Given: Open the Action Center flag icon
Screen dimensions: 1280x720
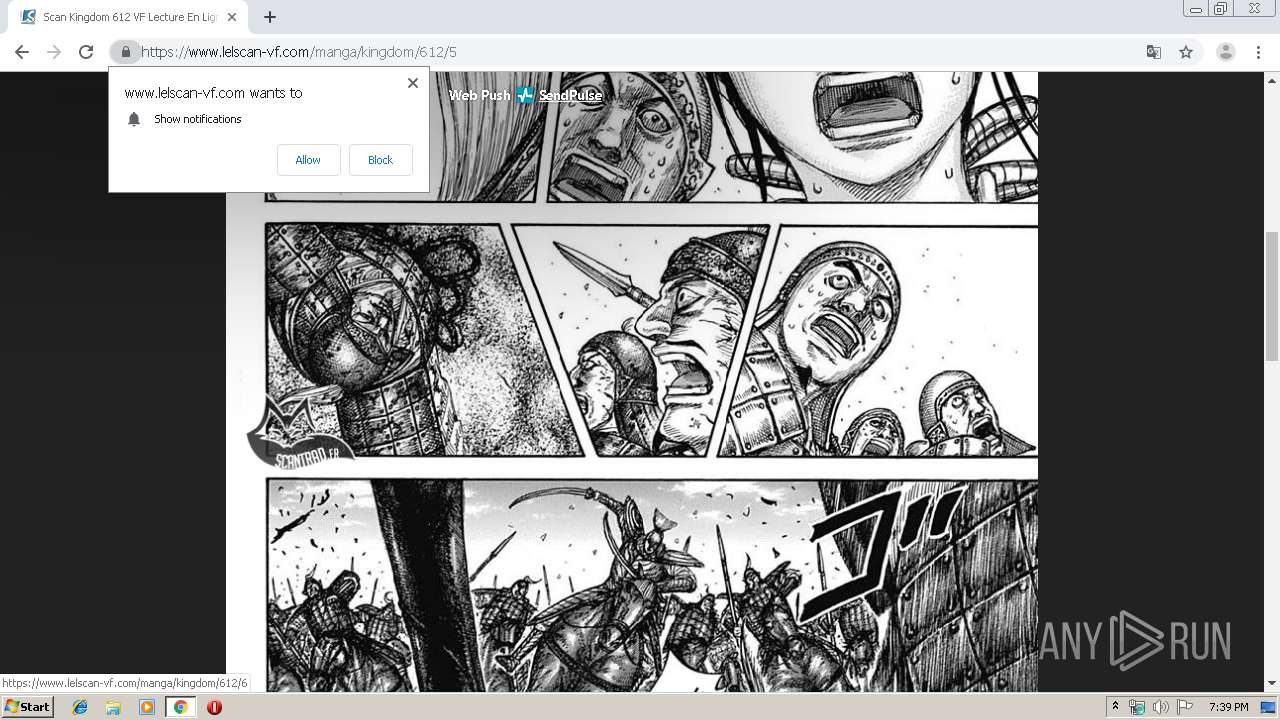Looking at the screenshot, I should [x=1185, y=707].
